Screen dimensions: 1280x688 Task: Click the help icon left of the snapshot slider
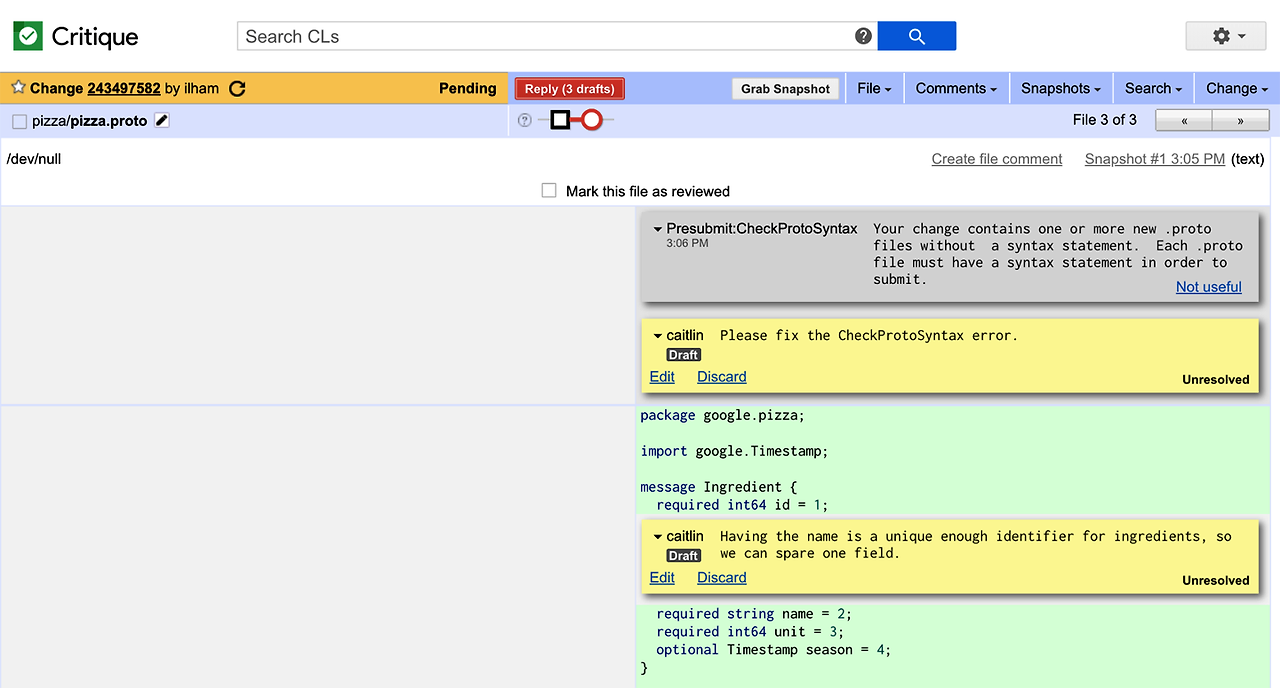[x=524, y=120]
